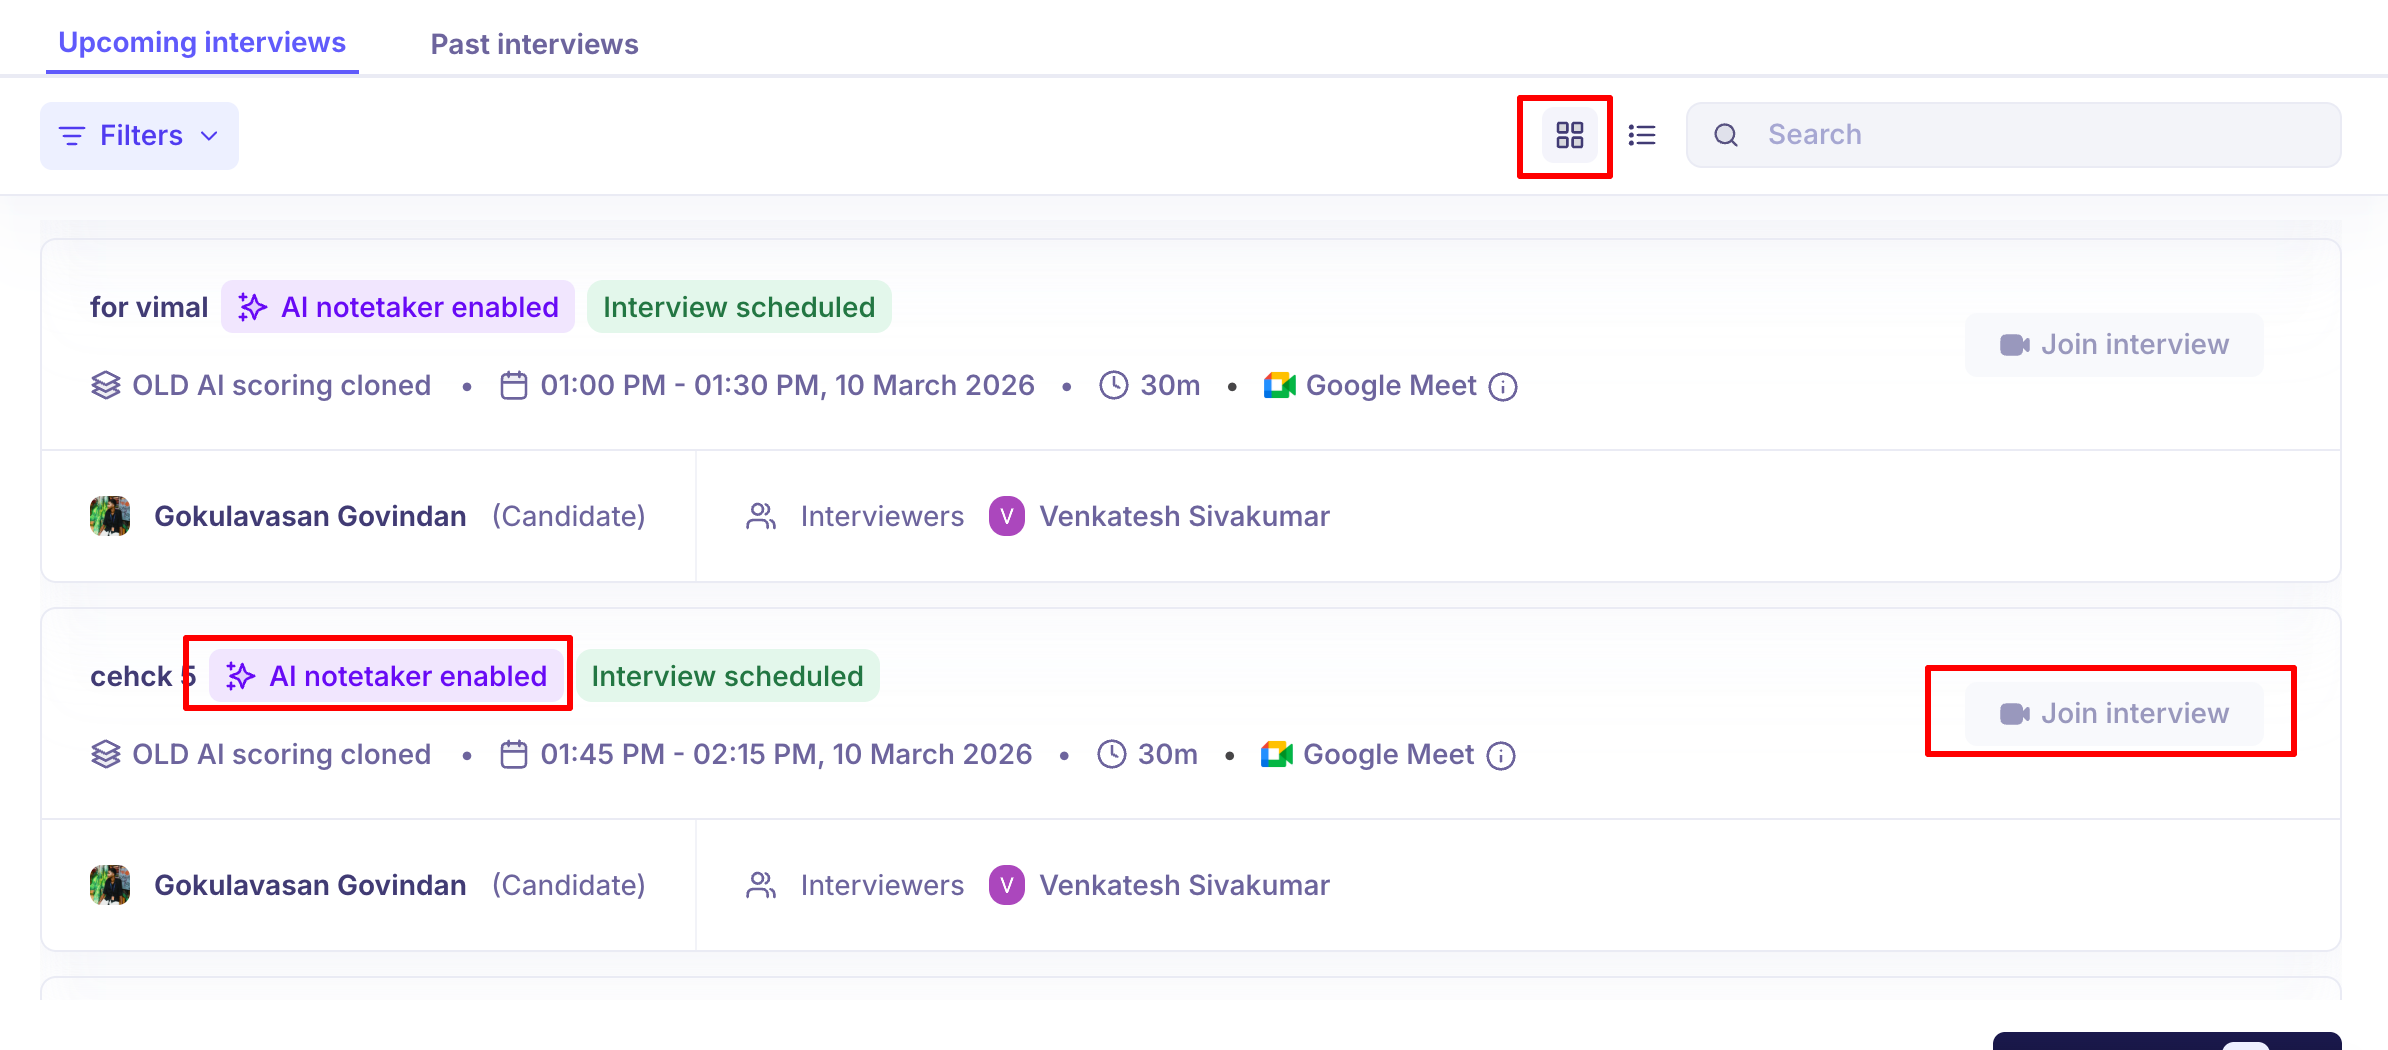
Task: Click info icon beside second Google Meet
Action: [1501, 756]
